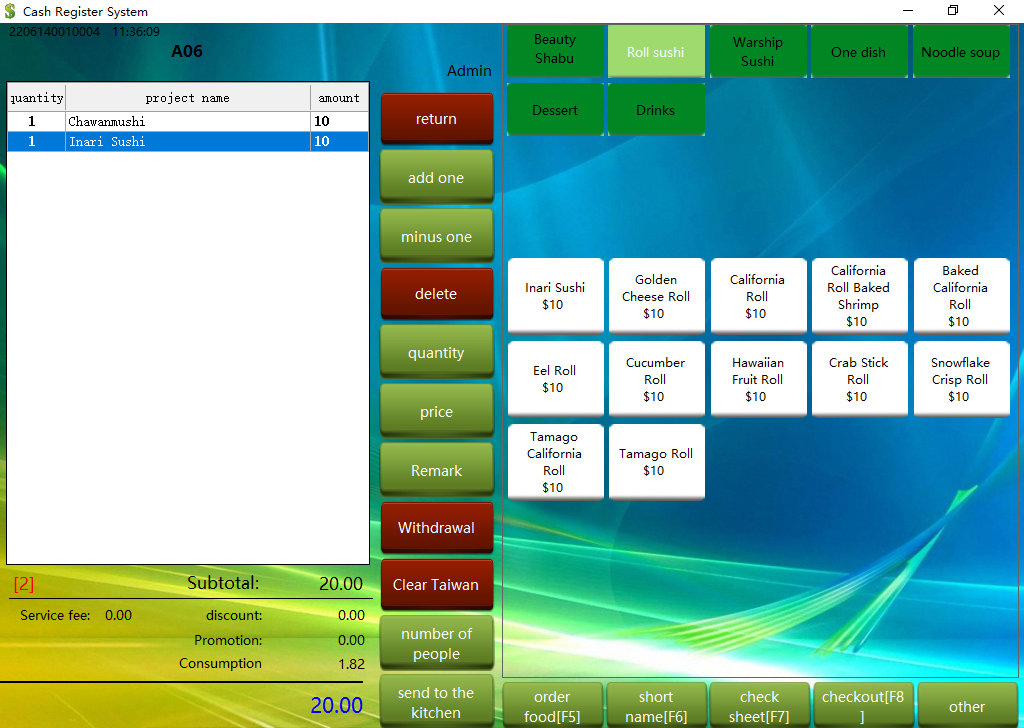Click the Cash Register System title icon
Viewport: 1024px width, 728px height.
[x=10, y=11]
